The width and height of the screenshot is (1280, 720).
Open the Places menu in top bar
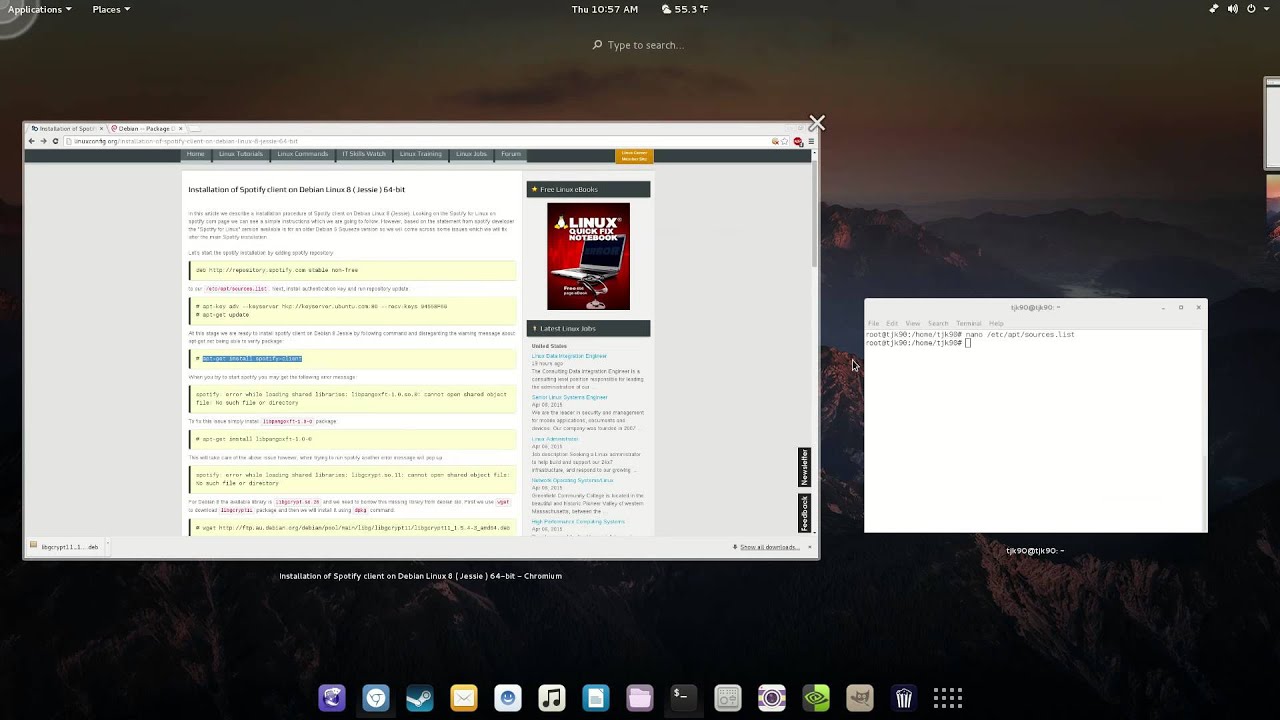(111, 9)
